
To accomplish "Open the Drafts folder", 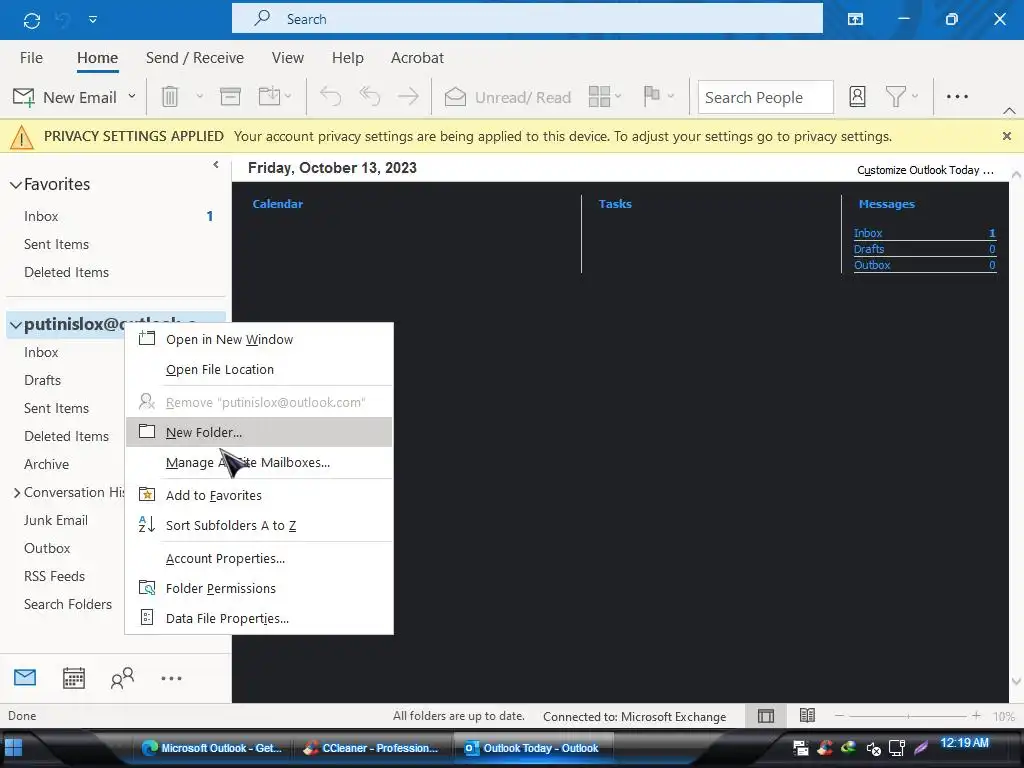I will pyautogui.click(x=42, y=380).
